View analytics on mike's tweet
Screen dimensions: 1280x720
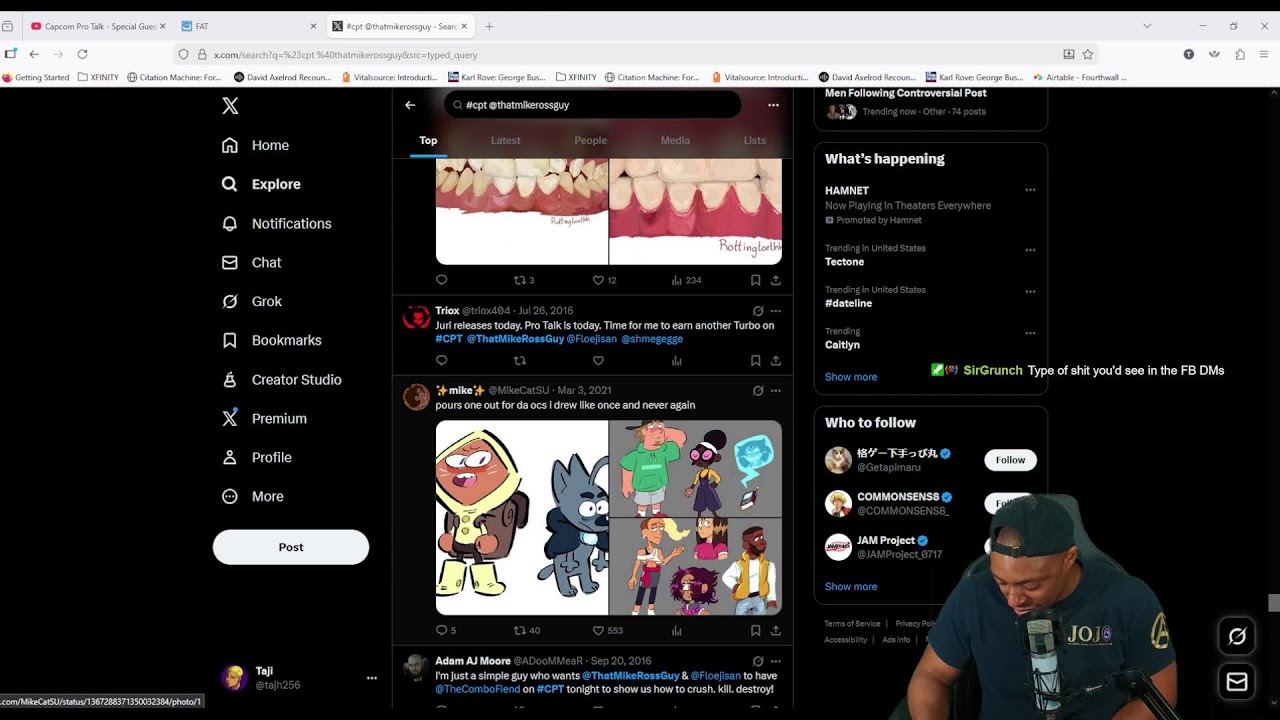click(x=677, y=631)
